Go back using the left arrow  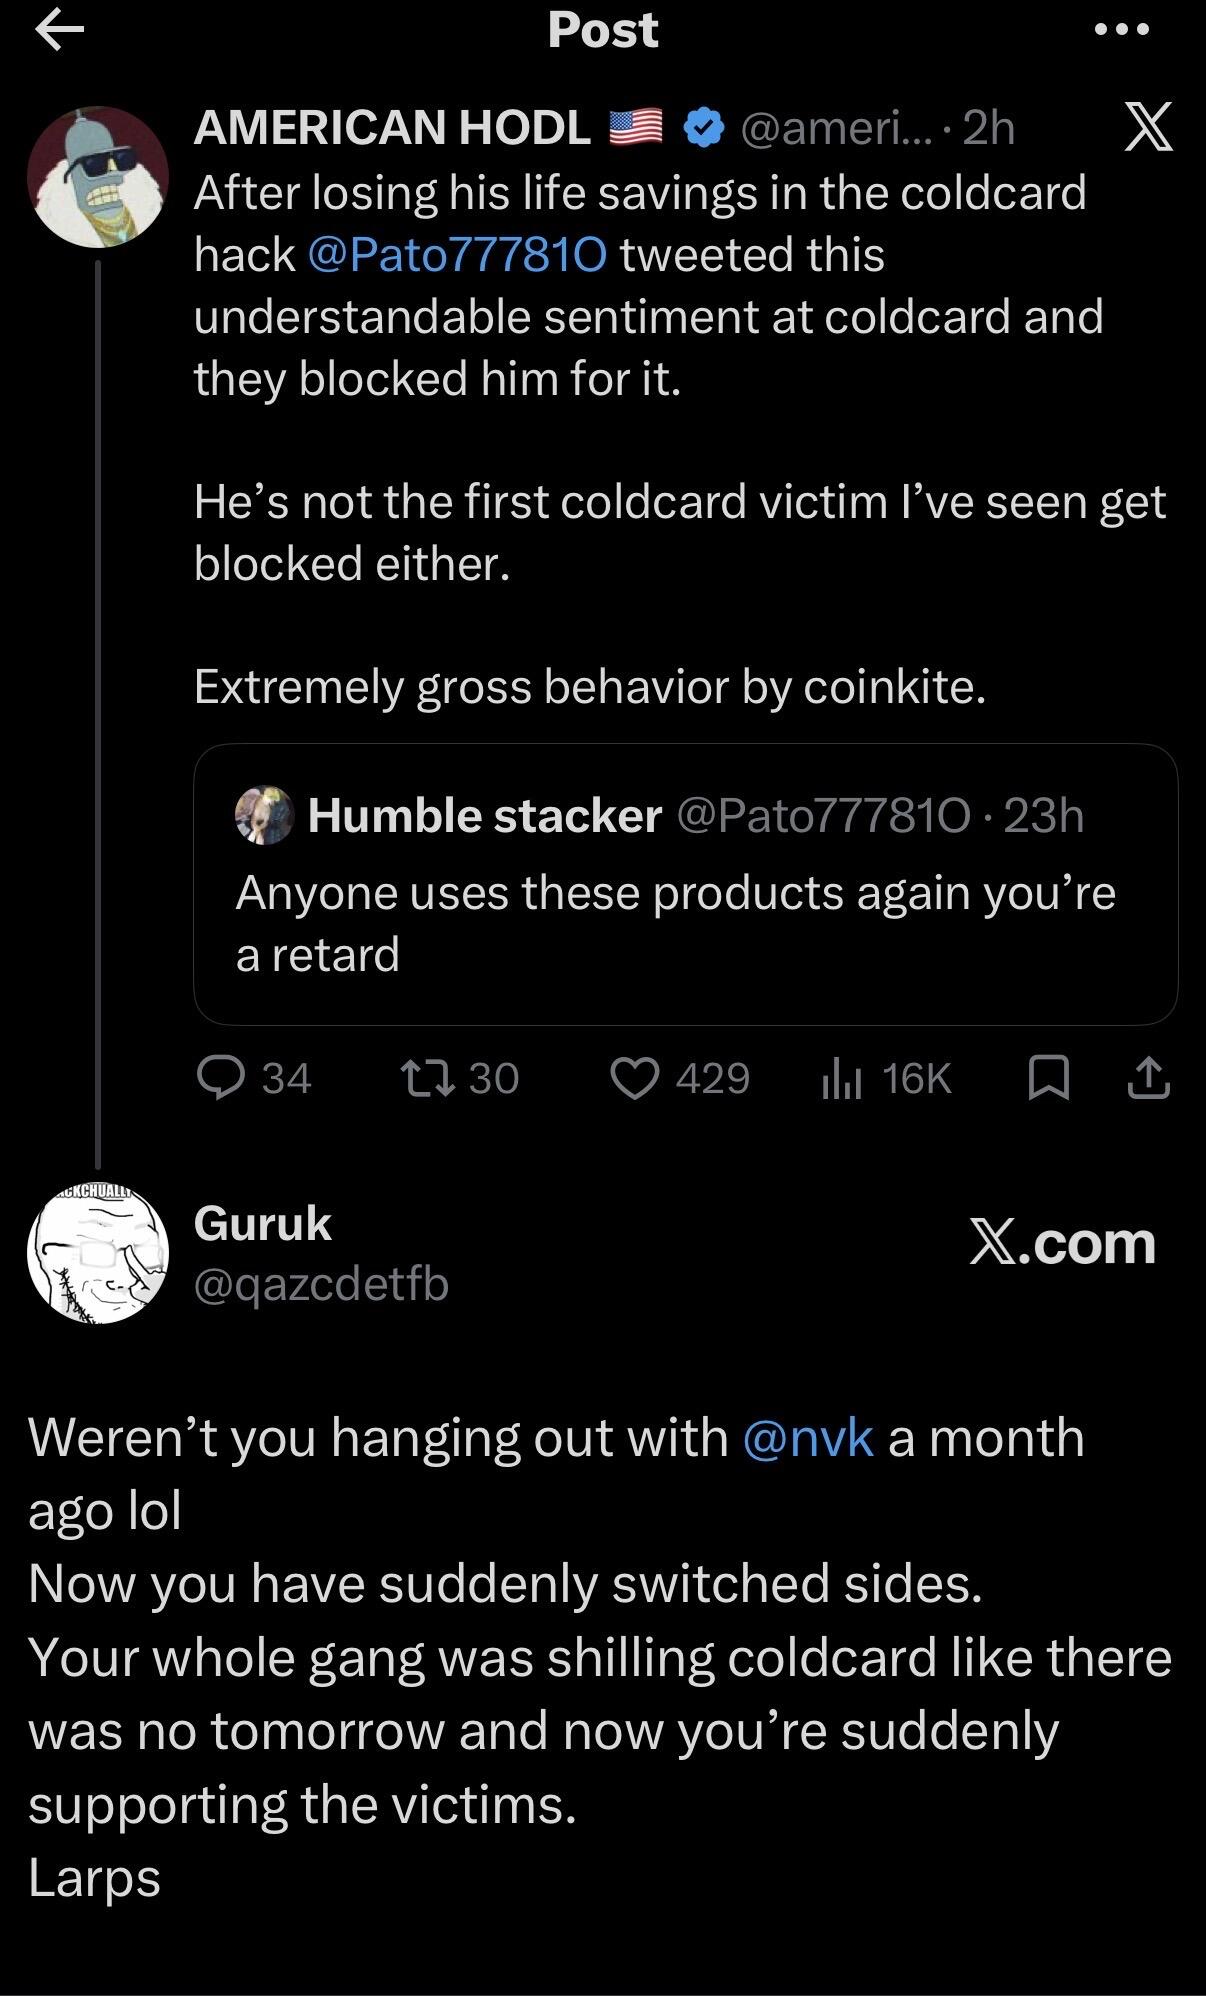coord(59,30)
